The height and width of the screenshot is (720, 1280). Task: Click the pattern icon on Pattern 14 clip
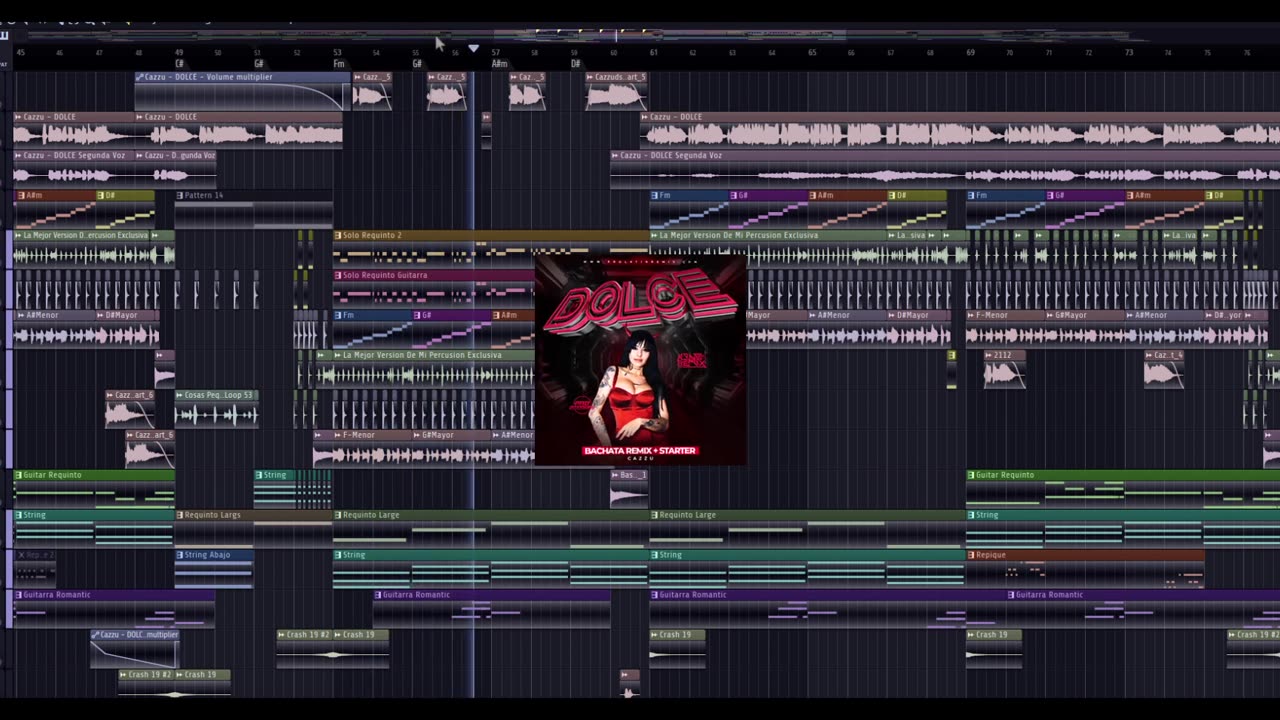point(180,195)
